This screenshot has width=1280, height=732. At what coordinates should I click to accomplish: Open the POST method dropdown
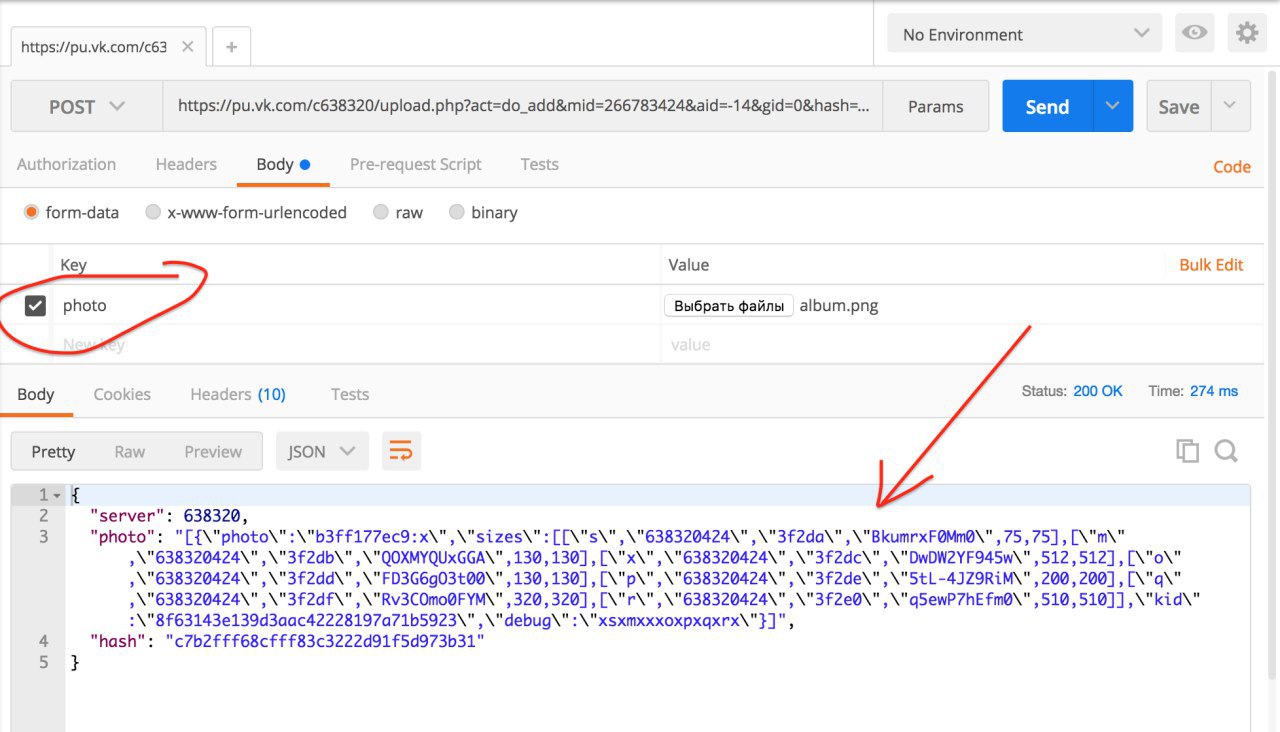pyautogui.click(x=87, y=106)
